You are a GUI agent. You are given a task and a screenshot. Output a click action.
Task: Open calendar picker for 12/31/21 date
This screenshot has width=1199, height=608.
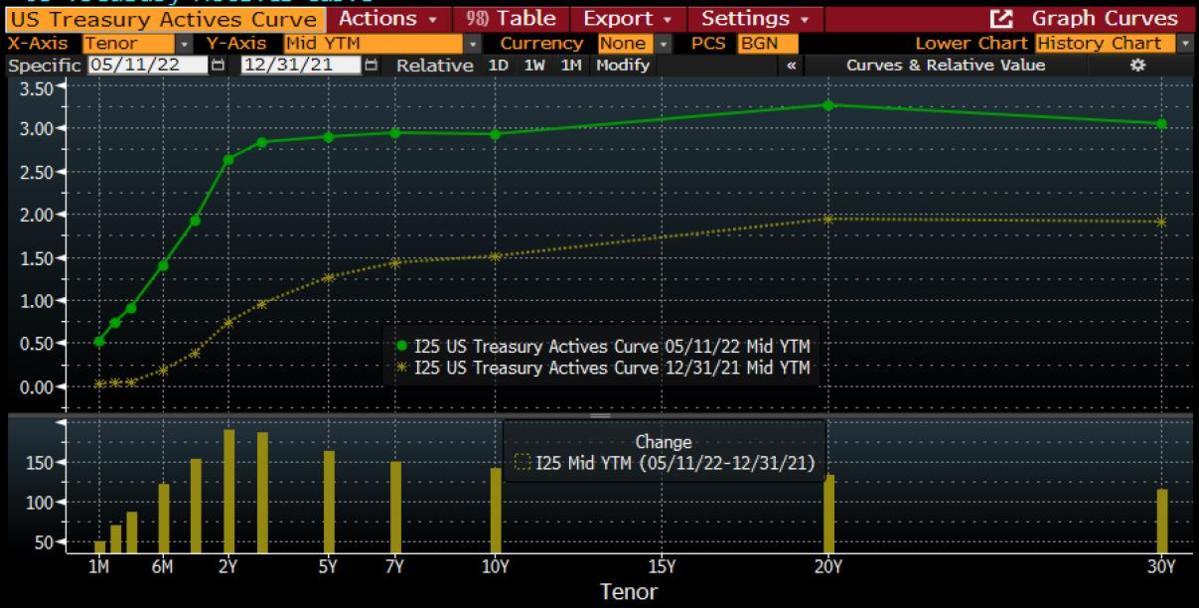[372, 65]
